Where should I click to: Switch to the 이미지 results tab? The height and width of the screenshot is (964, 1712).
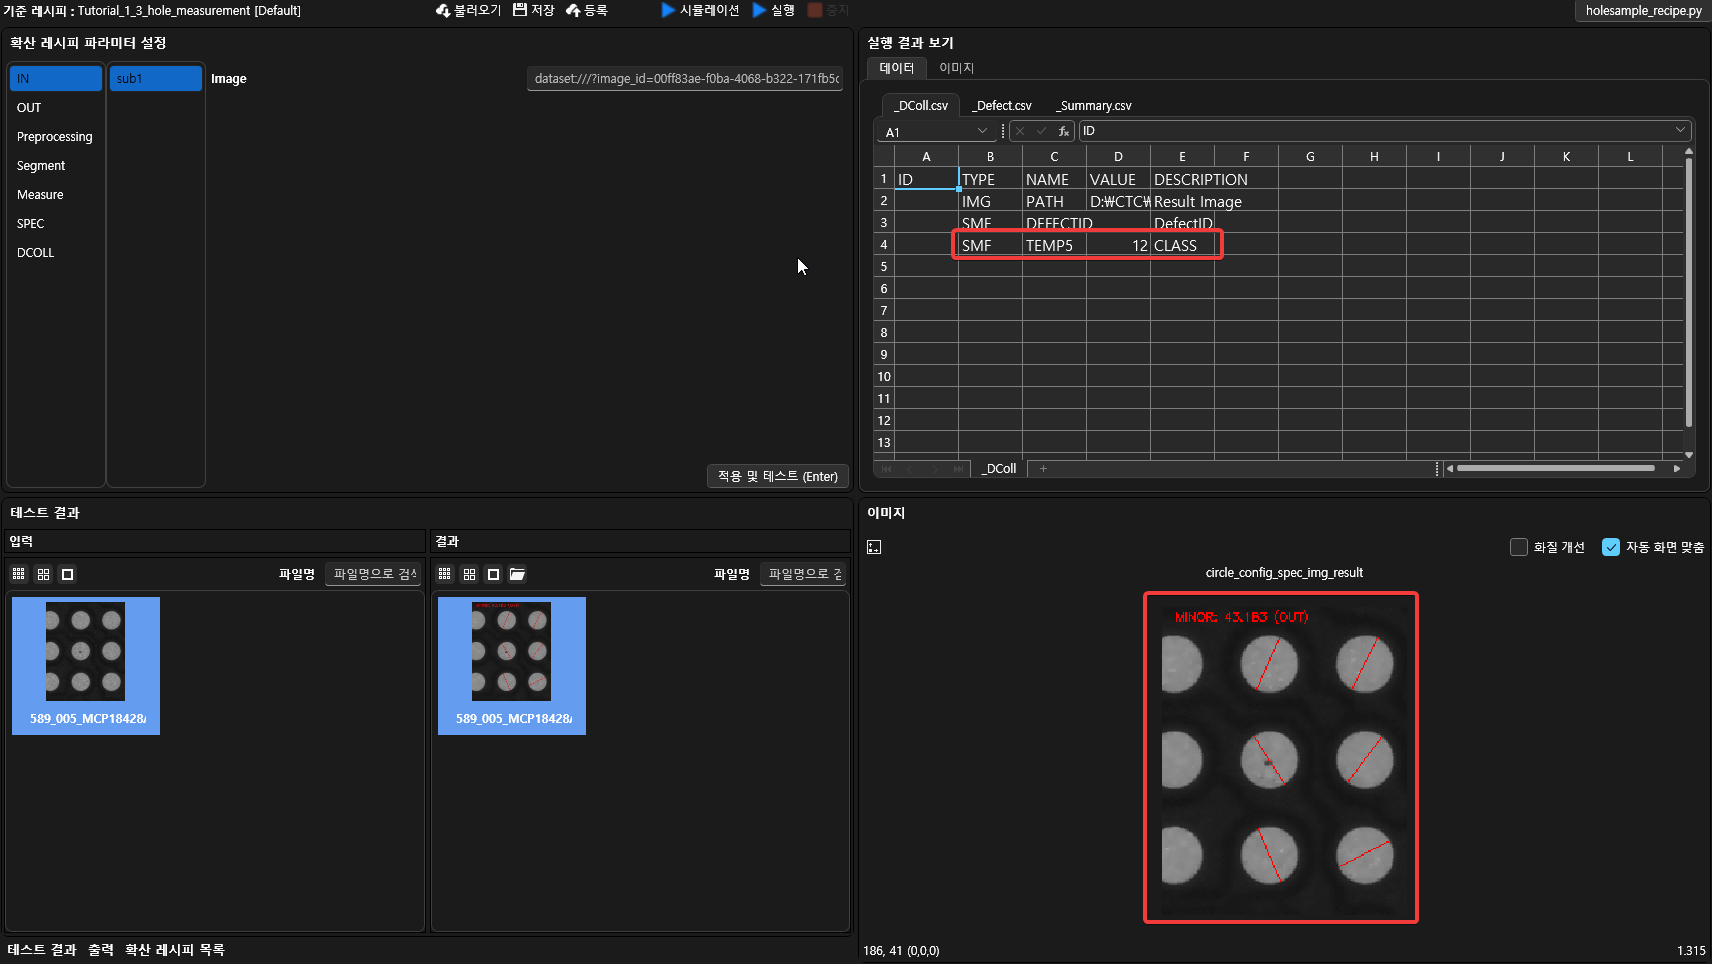point(956,68)
